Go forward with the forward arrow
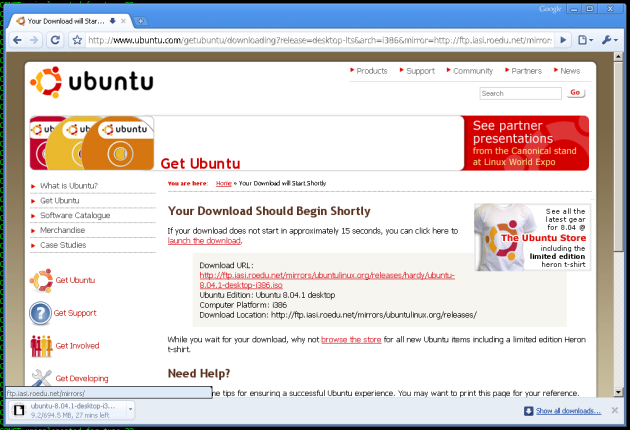This screenshot has width=630, height=430. point(34,40)
